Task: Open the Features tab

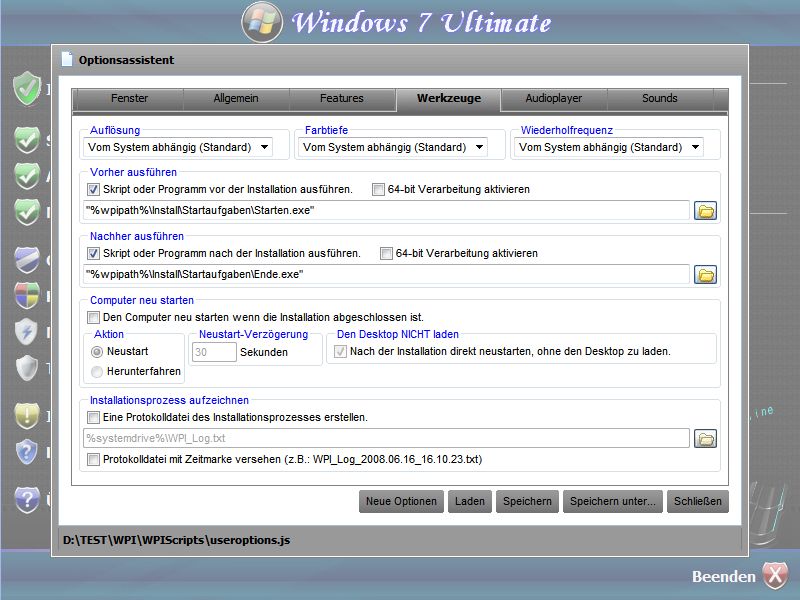Action: tap(341, 98)
